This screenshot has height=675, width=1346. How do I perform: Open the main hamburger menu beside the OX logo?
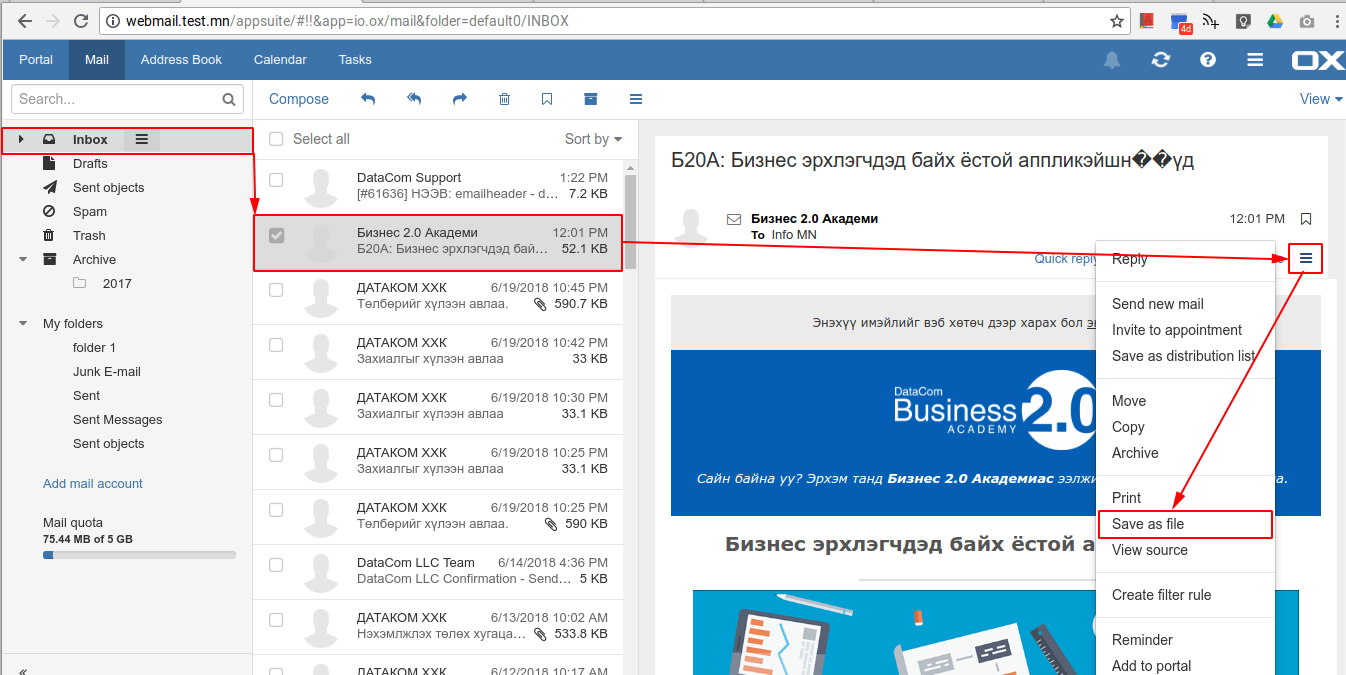click(1255, 60)
